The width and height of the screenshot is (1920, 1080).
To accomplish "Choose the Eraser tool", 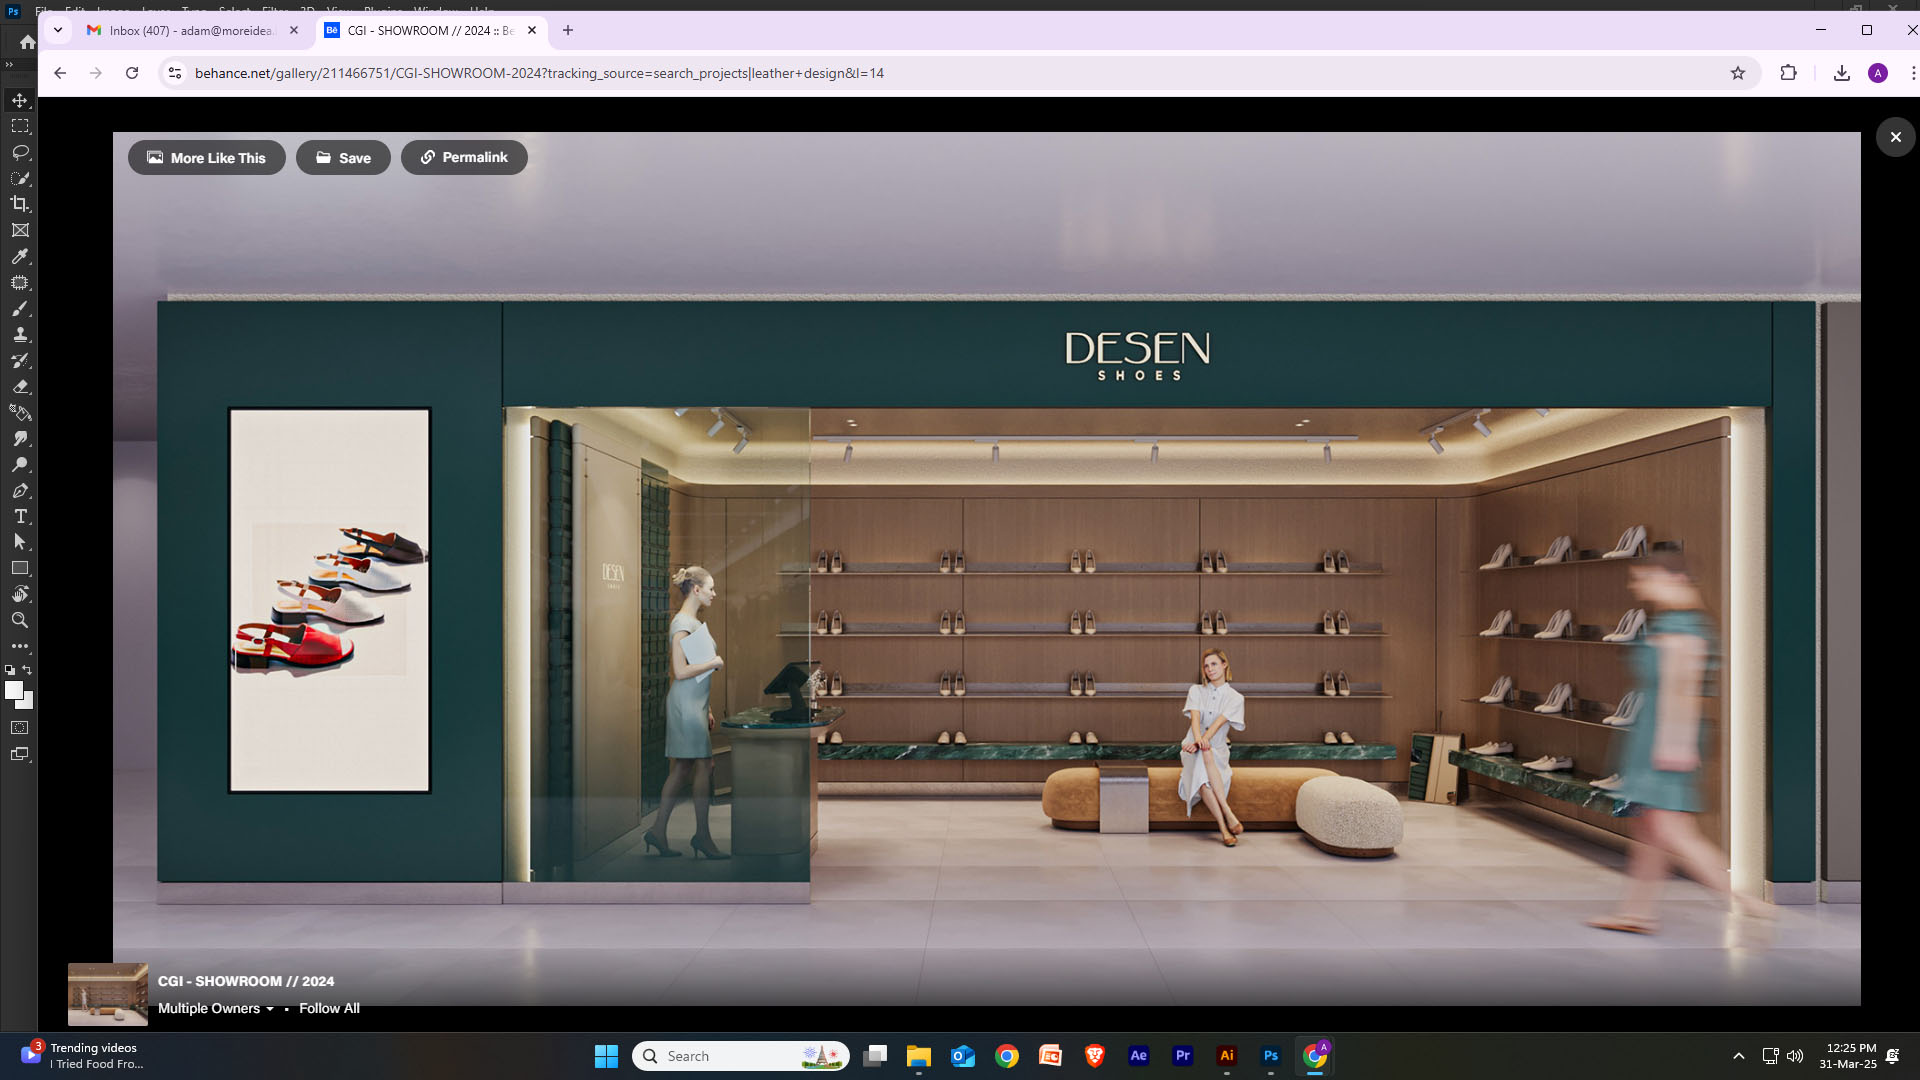I will [x=20, y=386].
